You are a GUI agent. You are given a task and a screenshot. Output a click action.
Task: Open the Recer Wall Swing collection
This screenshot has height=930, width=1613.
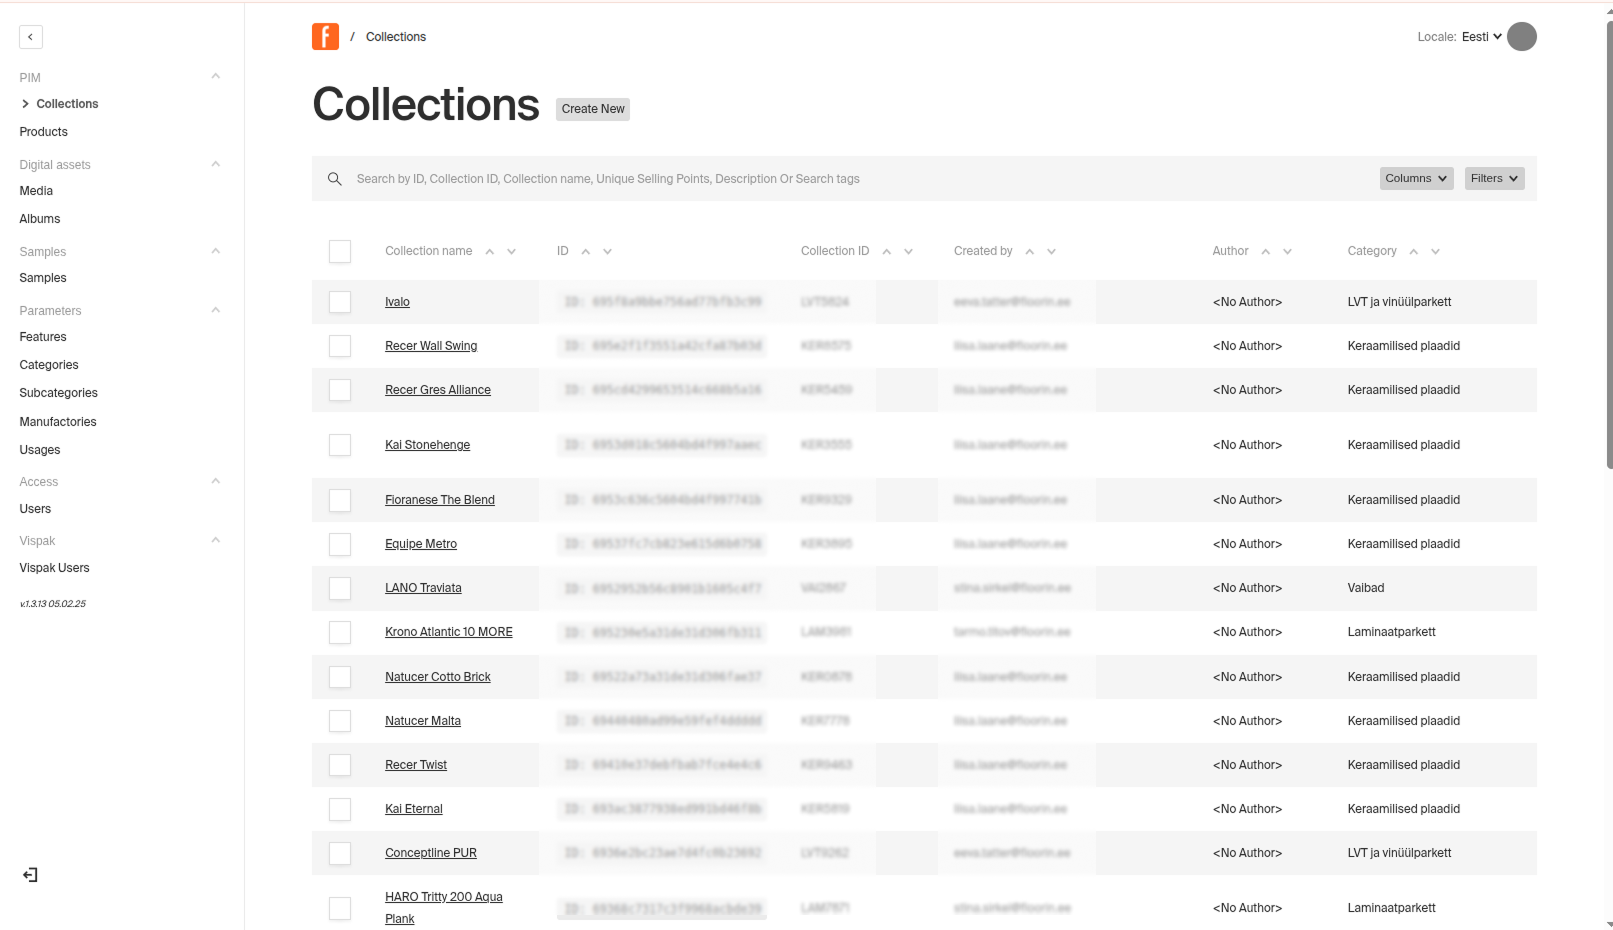(431, 346)
